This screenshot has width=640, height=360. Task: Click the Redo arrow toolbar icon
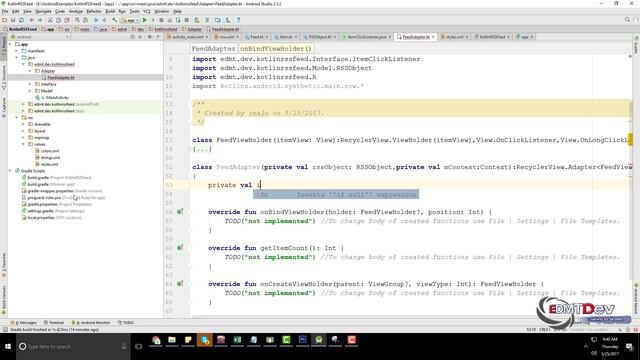click(40, 20)
